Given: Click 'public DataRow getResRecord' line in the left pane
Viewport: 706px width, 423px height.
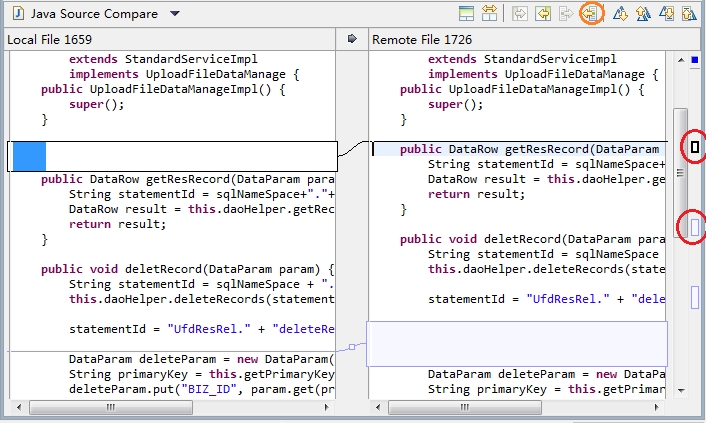Looking at the screenshot, I should click(x=188, y=179).
